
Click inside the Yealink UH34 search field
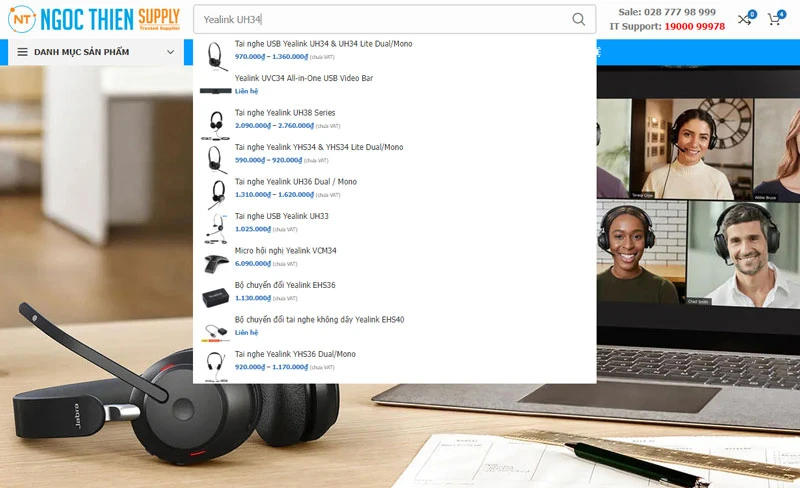click(x=380, y=19)
